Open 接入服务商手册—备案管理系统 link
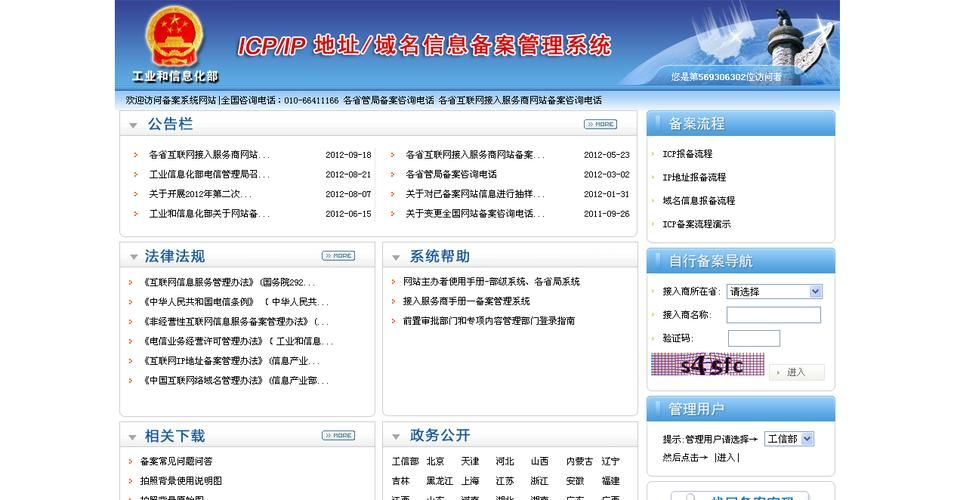Screen dimensions: 954x500 click(466, 301)
